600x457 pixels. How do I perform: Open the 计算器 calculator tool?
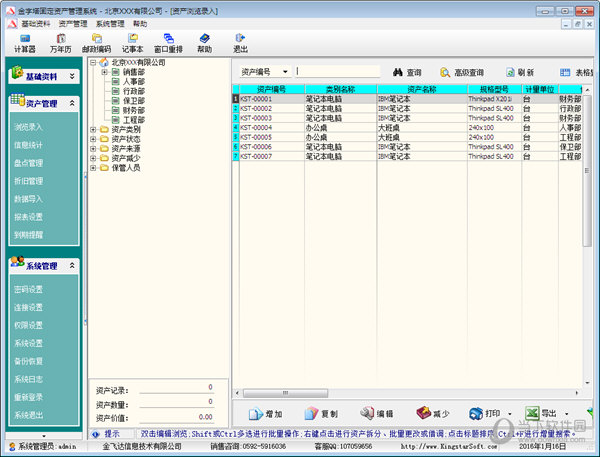coord(25,43)
